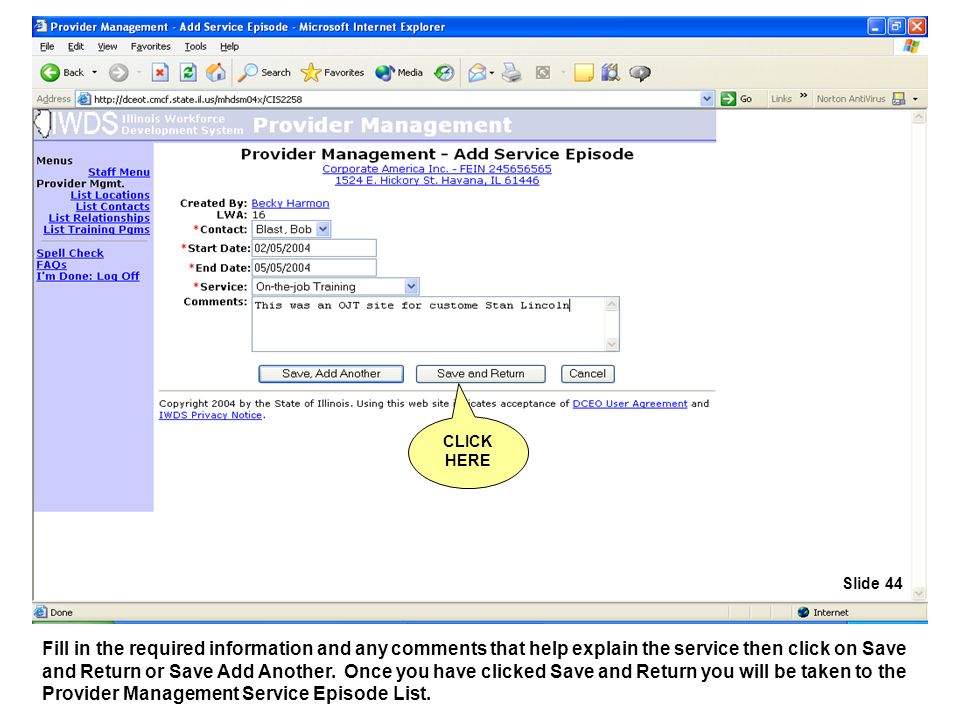Click the Spell Check link
The image size is (960, 720).
[70, 253]
